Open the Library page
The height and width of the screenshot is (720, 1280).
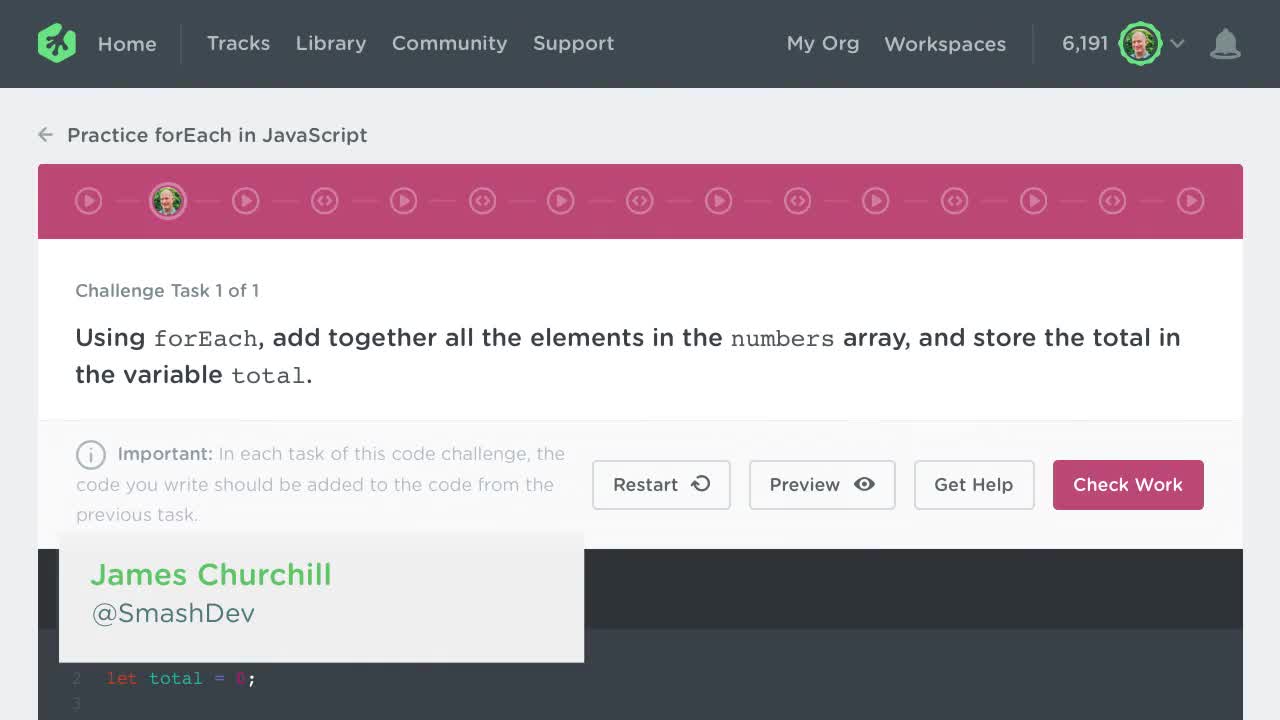330,43
